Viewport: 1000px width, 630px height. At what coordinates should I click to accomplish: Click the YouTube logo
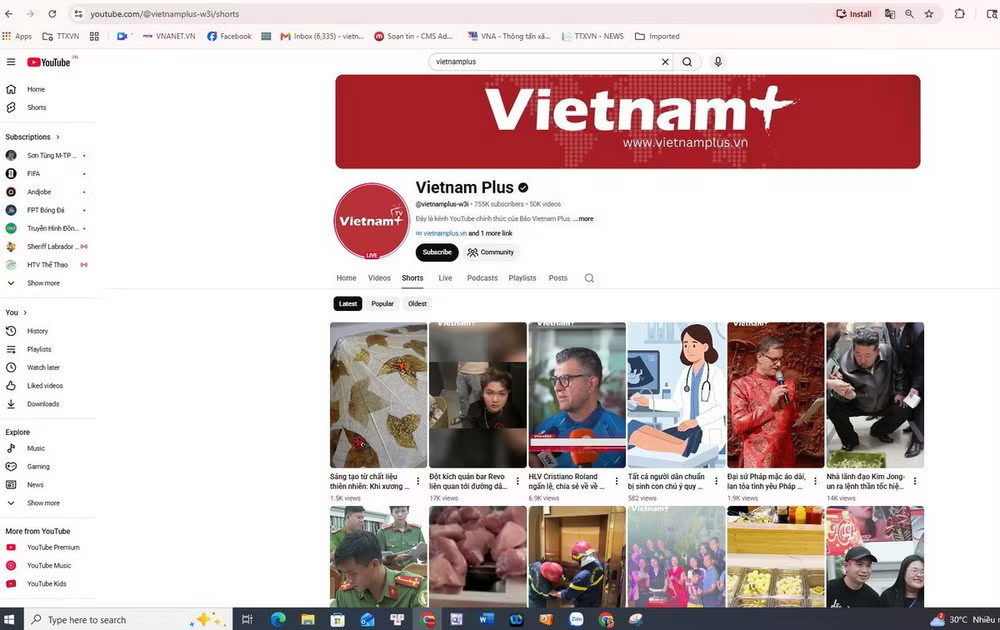[x=48, y=62]
